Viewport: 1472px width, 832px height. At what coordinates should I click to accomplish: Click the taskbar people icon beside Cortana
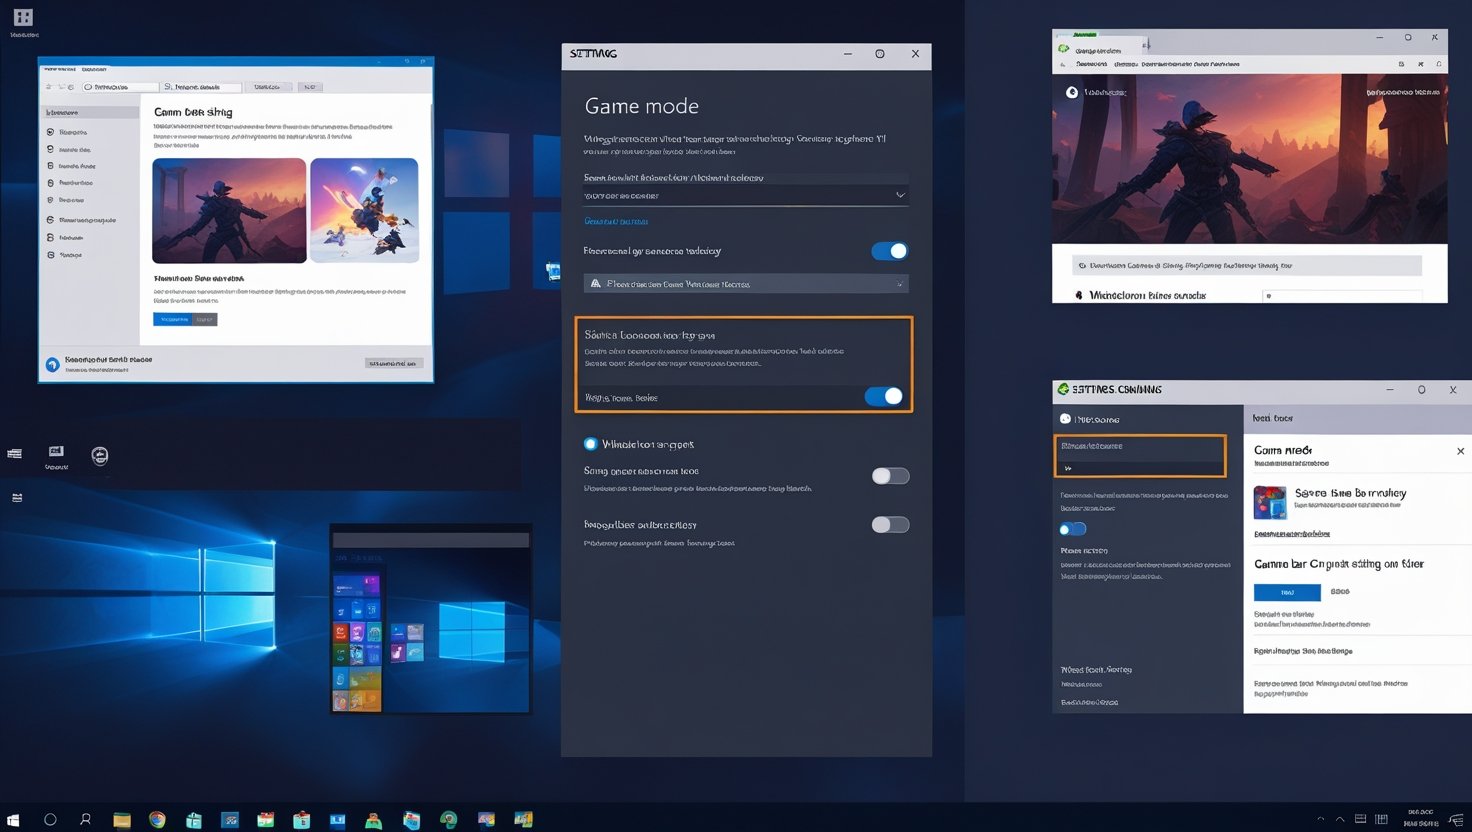(86, 819)
